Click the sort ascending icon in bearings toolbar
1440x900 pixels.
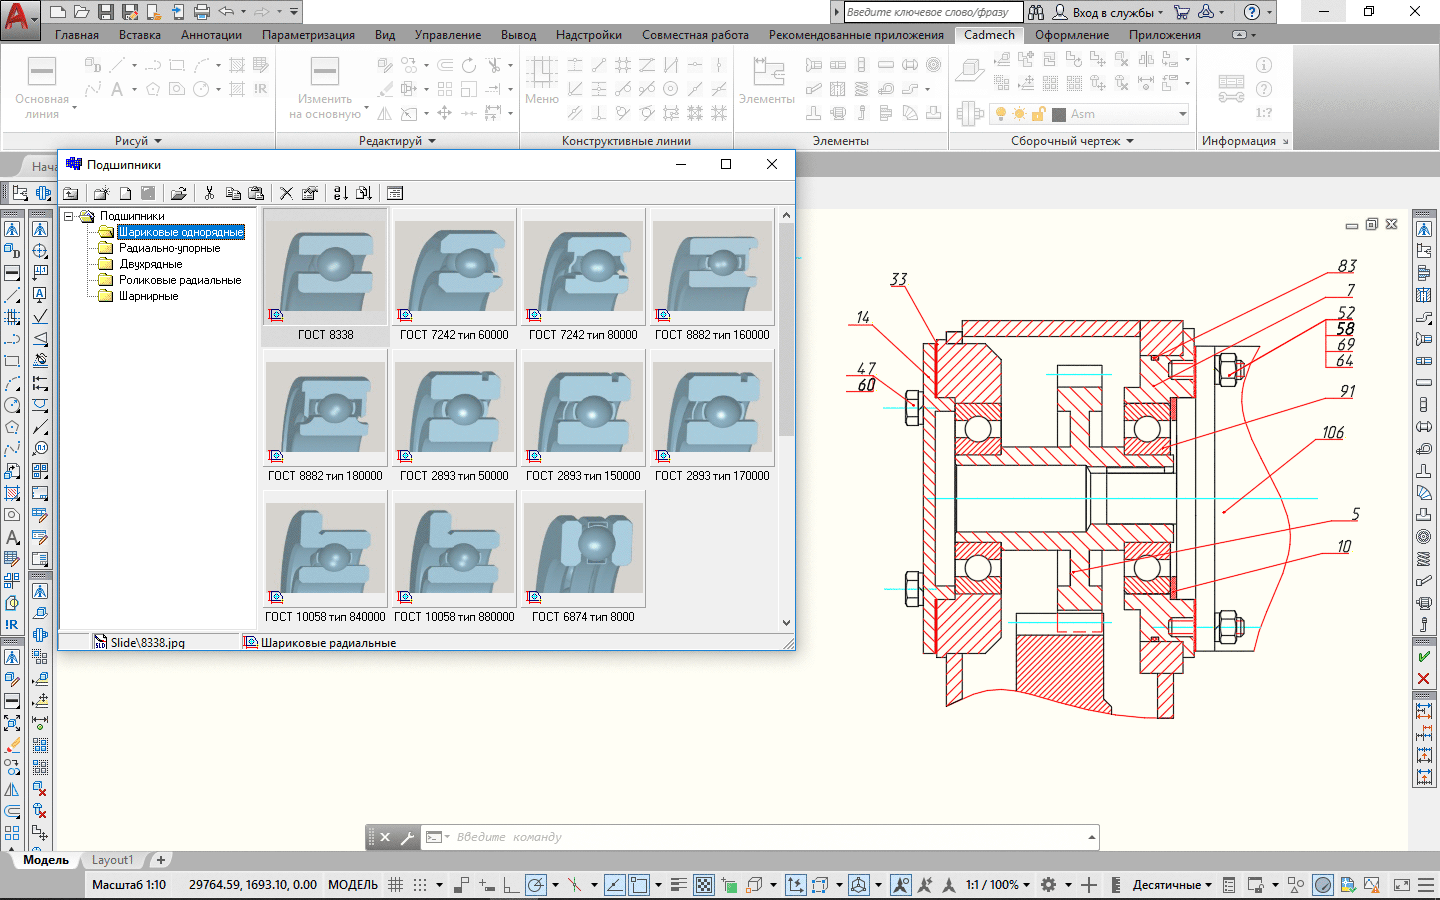tap(340, 193)
